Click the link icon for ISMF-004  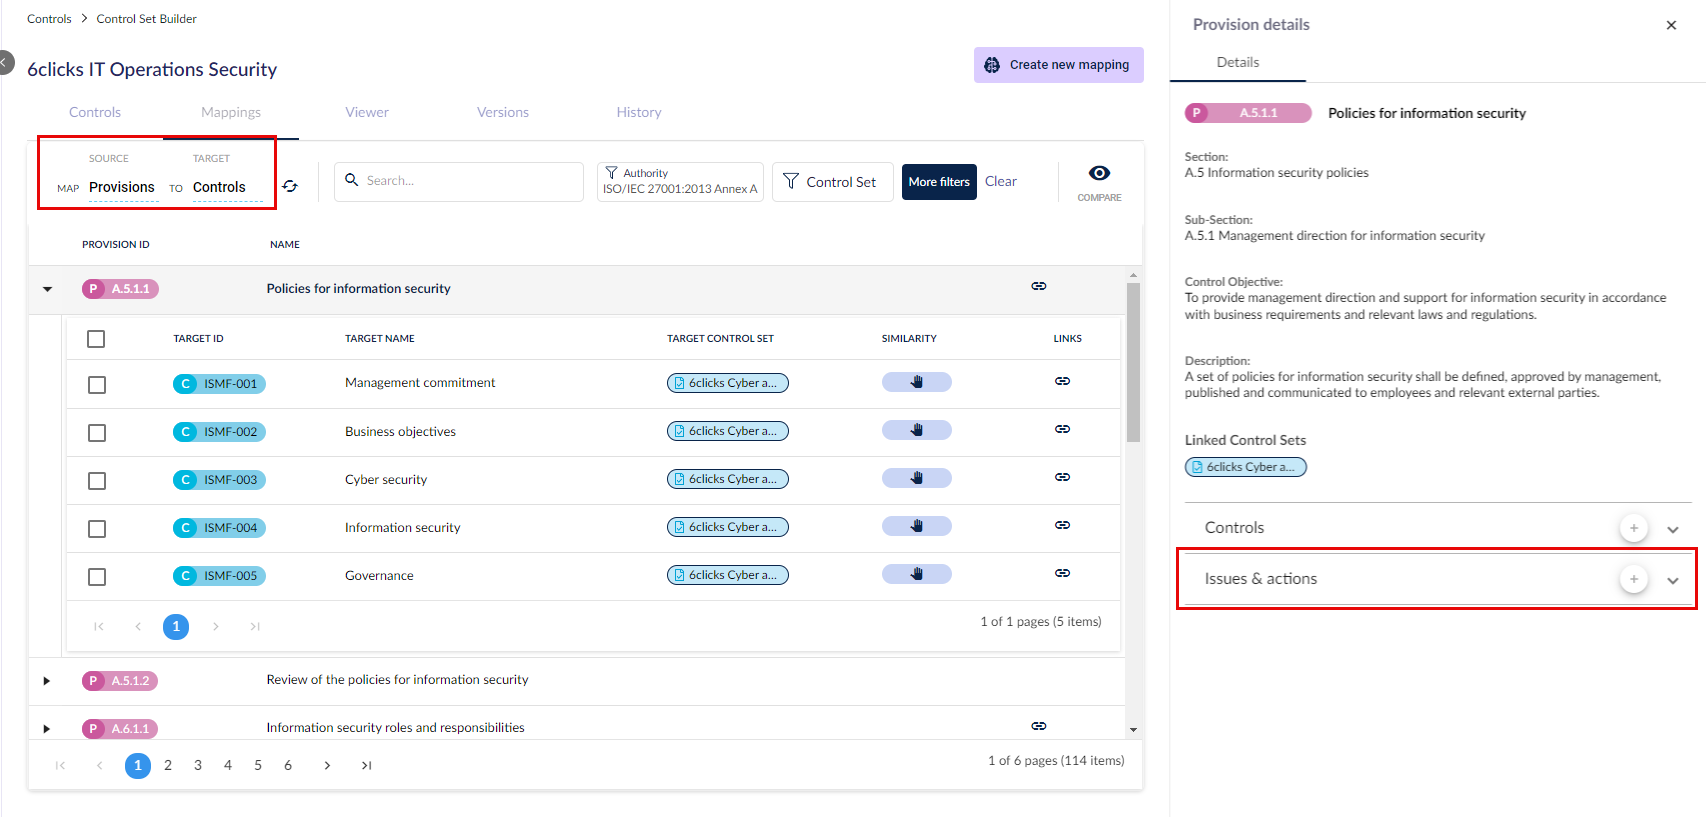1062,525
